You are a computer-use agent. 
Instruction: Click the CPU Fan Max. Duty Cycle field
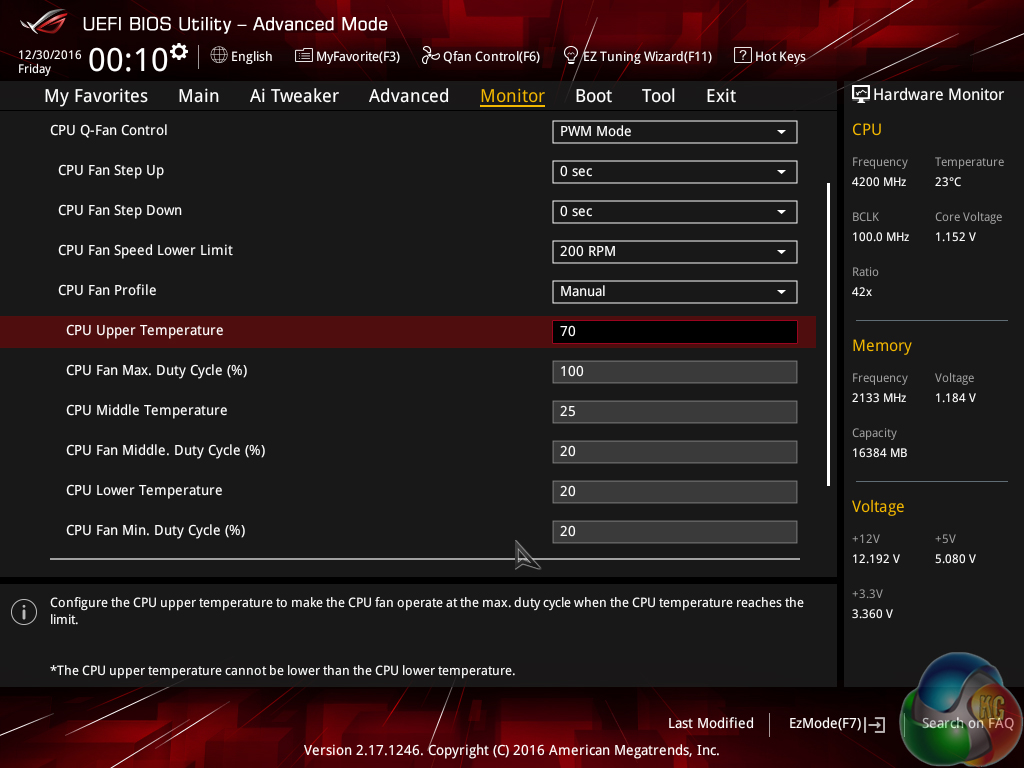pyautogui.click(x=674, y=372)
